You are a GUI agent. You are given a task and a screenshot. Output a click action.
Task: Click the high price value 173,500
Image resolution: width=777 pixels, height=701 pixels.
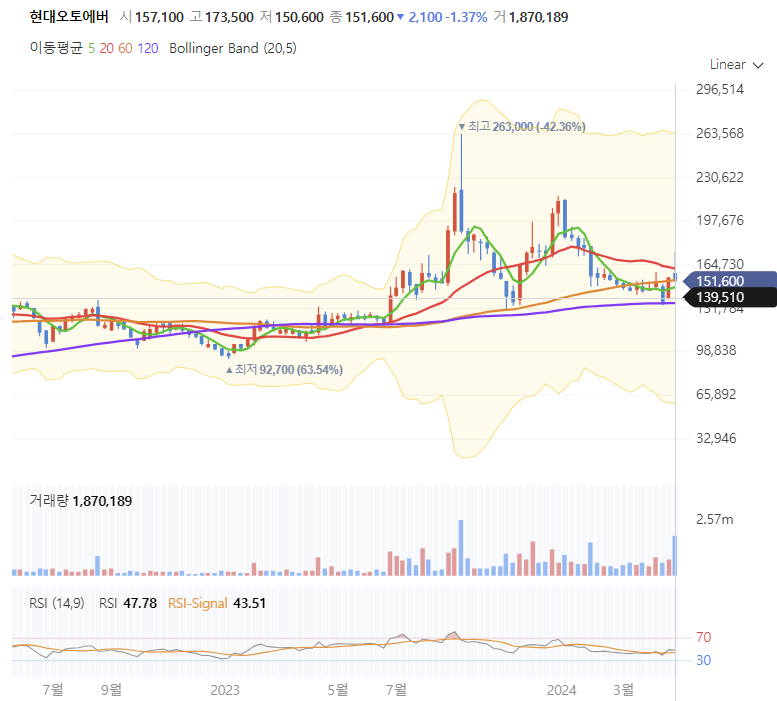tap(229, 17)
